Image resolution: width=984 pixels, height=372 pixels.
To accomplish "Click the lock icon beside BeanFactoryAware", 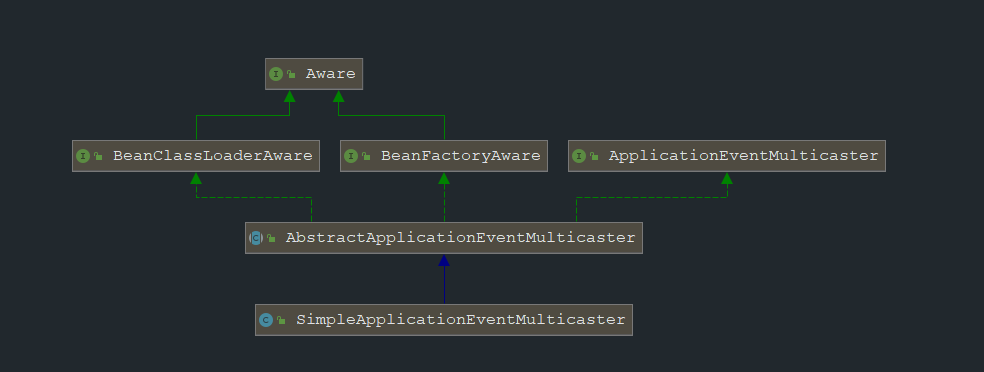I will click(x=366, y=156).
